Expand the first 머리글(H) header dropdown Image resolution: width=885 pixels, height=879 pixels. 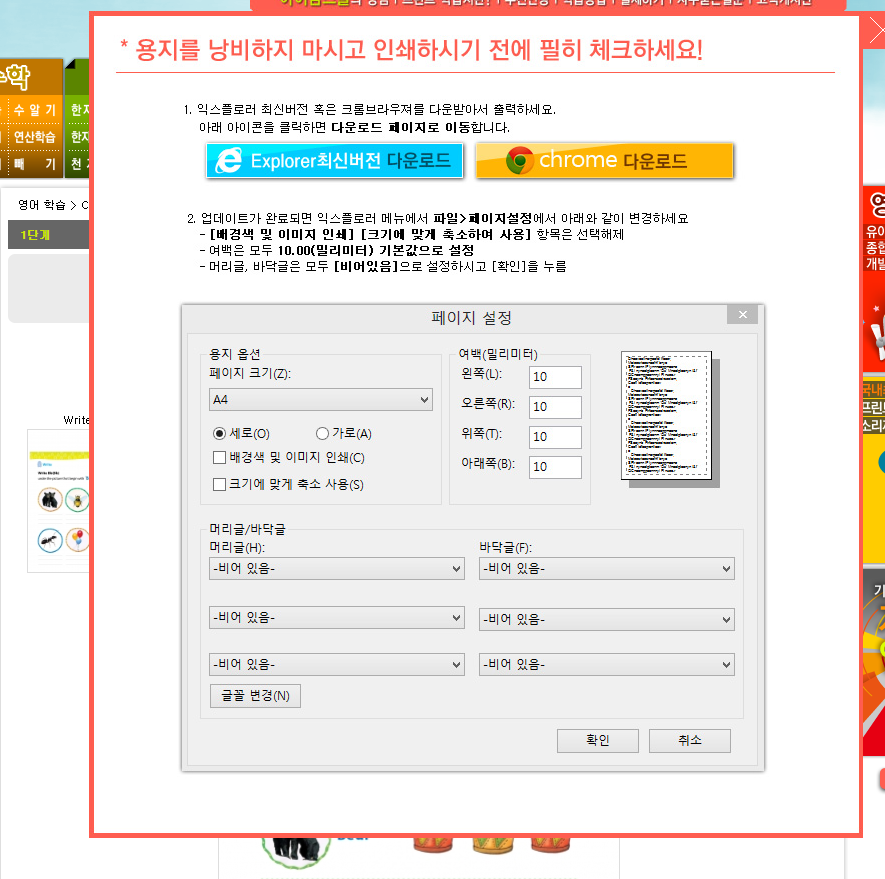[337, 569]
